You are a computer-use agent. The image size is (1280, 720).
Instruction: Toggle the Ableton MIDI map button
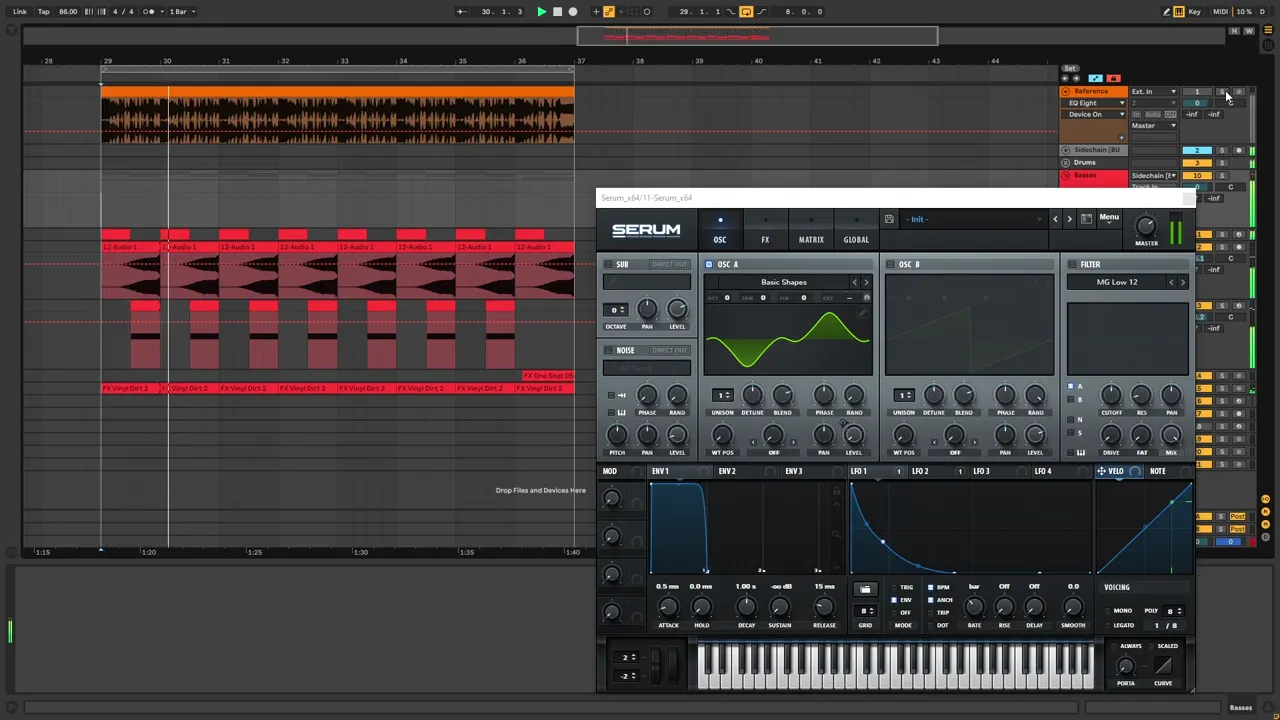point(1220,12)
